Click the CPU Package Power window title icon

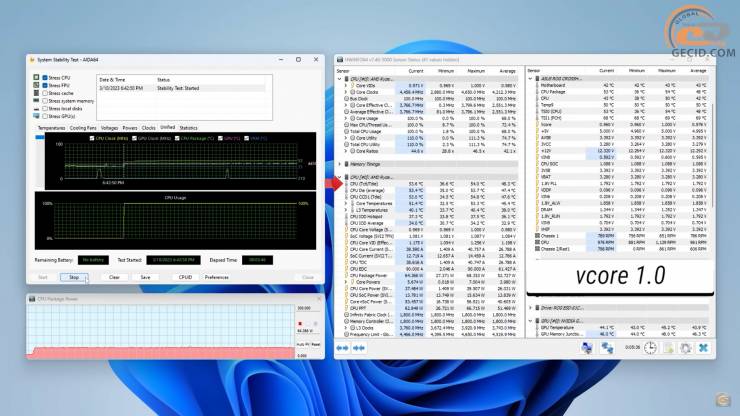point(32,299)
